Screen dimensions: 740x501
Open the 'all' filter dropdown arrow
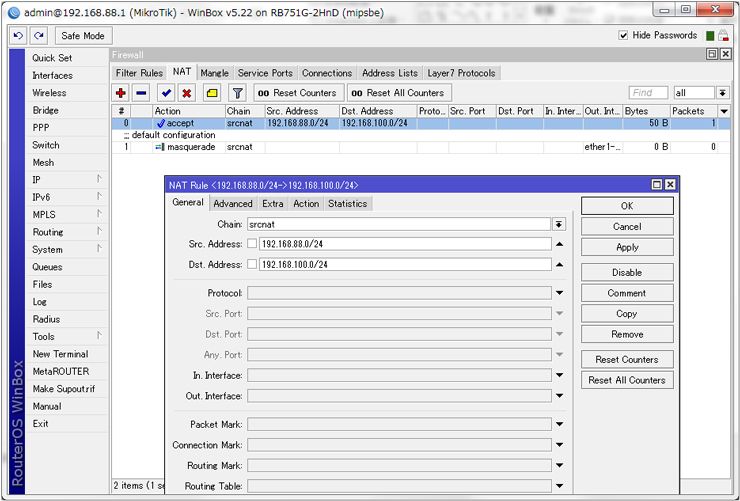(722, 93)
